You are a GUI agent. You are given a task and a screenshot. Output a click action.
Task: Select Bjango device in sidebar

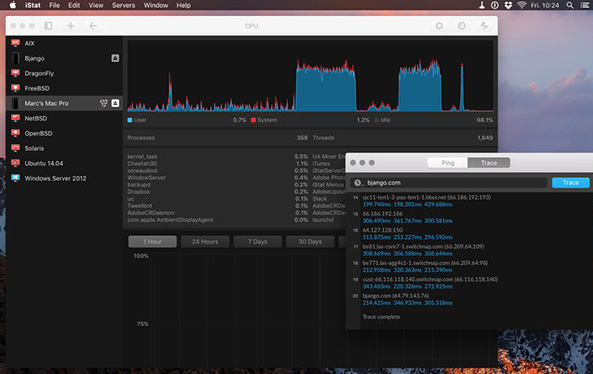[x=64, y=58]
